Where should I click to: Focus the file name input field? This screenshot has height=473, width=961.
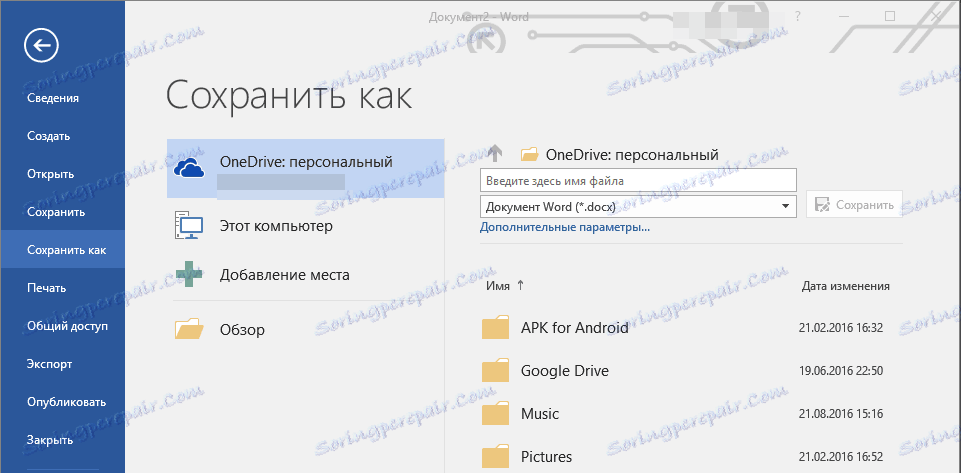coord(638,181)
